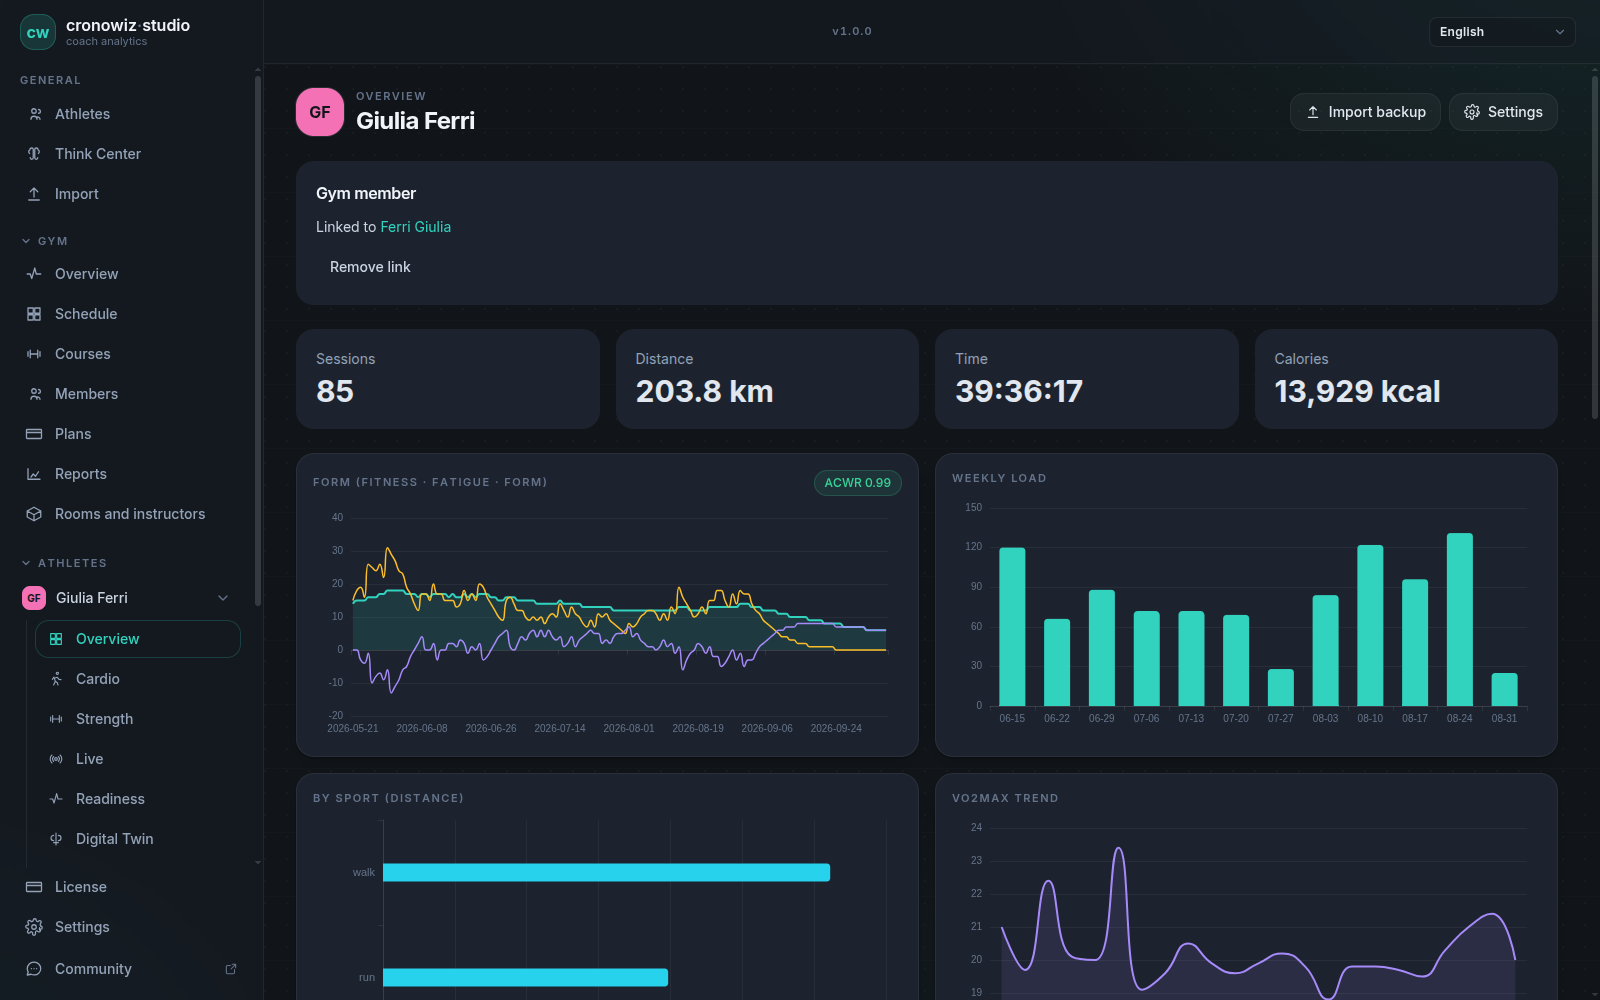Click the Plans card icon
The height and width of the screenshot is (1000, 1600).
pos(34,434)
